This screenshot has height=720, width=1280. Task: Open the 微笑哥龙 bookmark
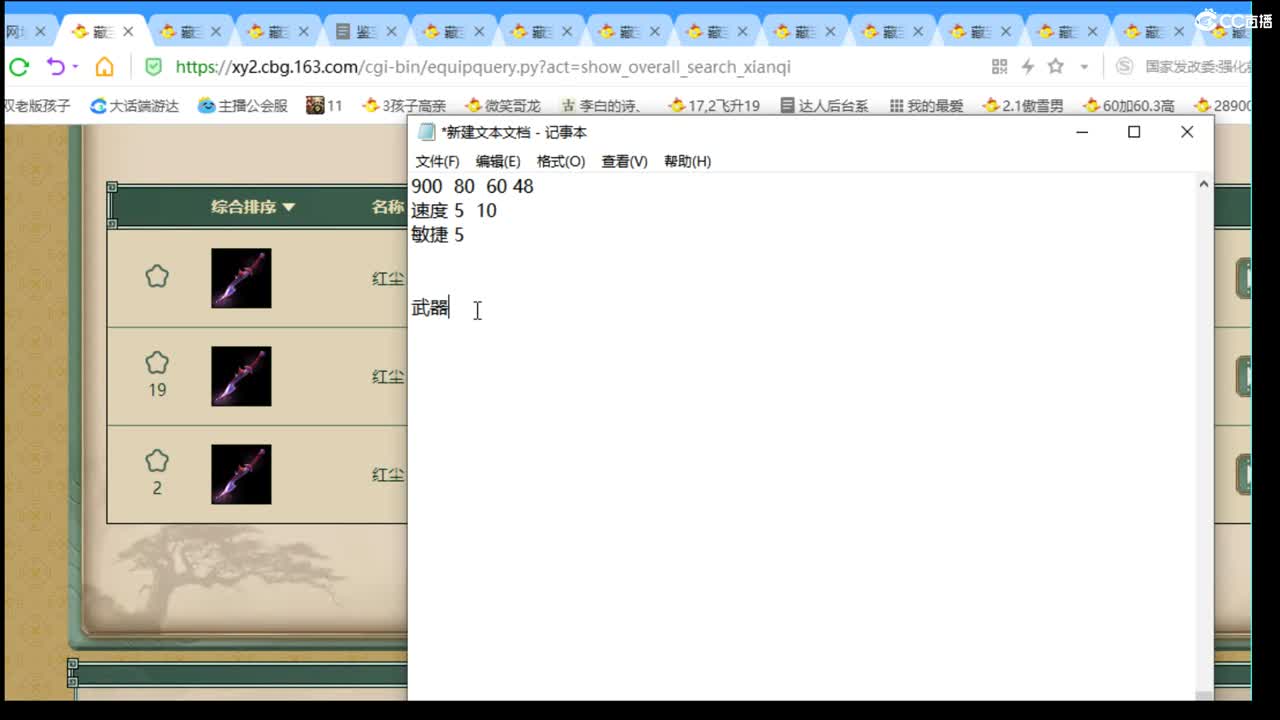[503, 105]
